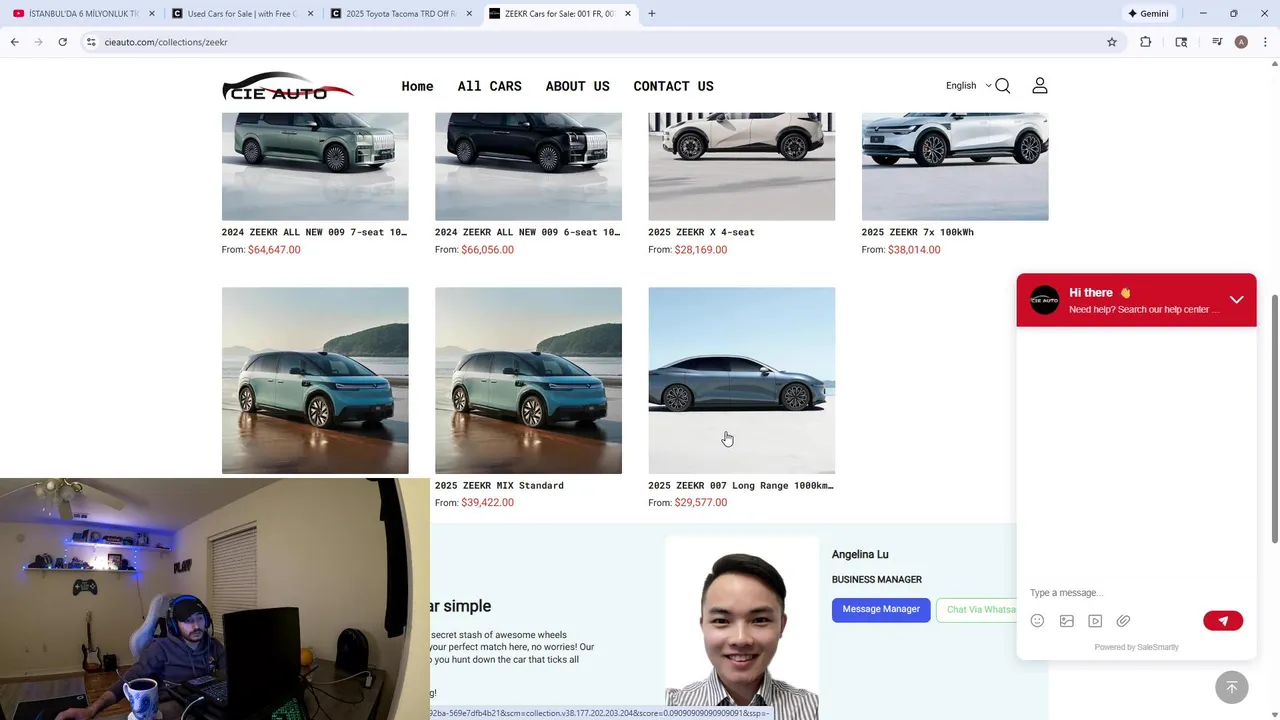Click the ZEEKR X 4-seat car image

pos(741,166)
